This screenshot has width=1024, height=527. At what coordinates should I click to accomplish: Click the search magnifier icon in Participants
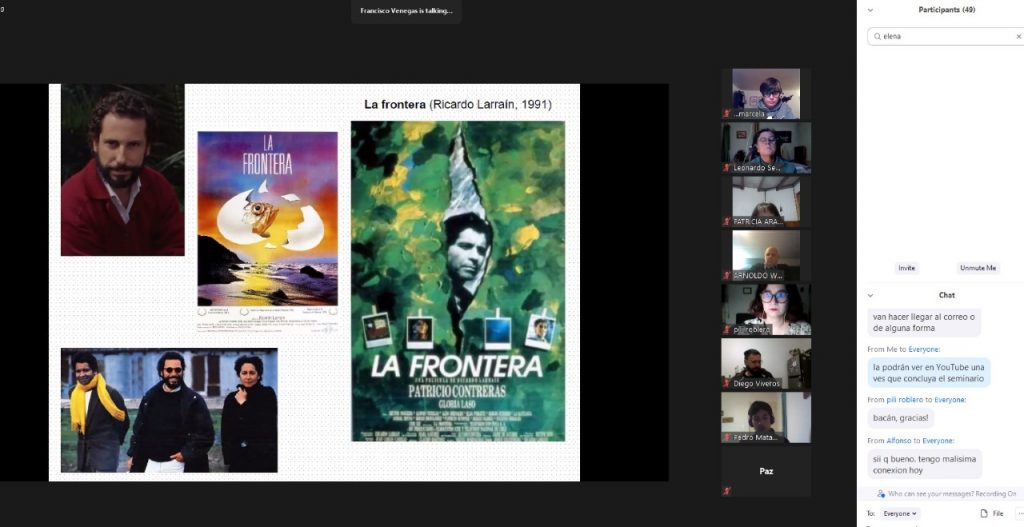coord(877,37)
